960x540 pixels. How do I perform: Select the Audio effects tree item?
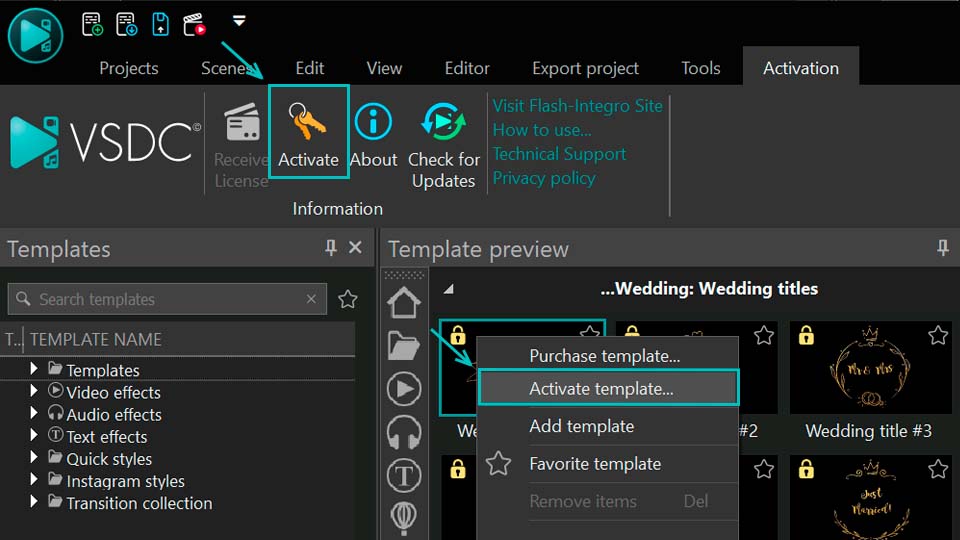114,414
